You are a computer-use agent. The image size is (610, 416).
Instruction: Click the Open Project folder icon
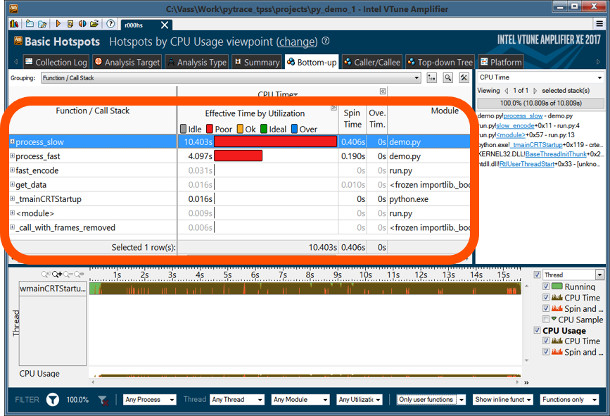[42, 24]
